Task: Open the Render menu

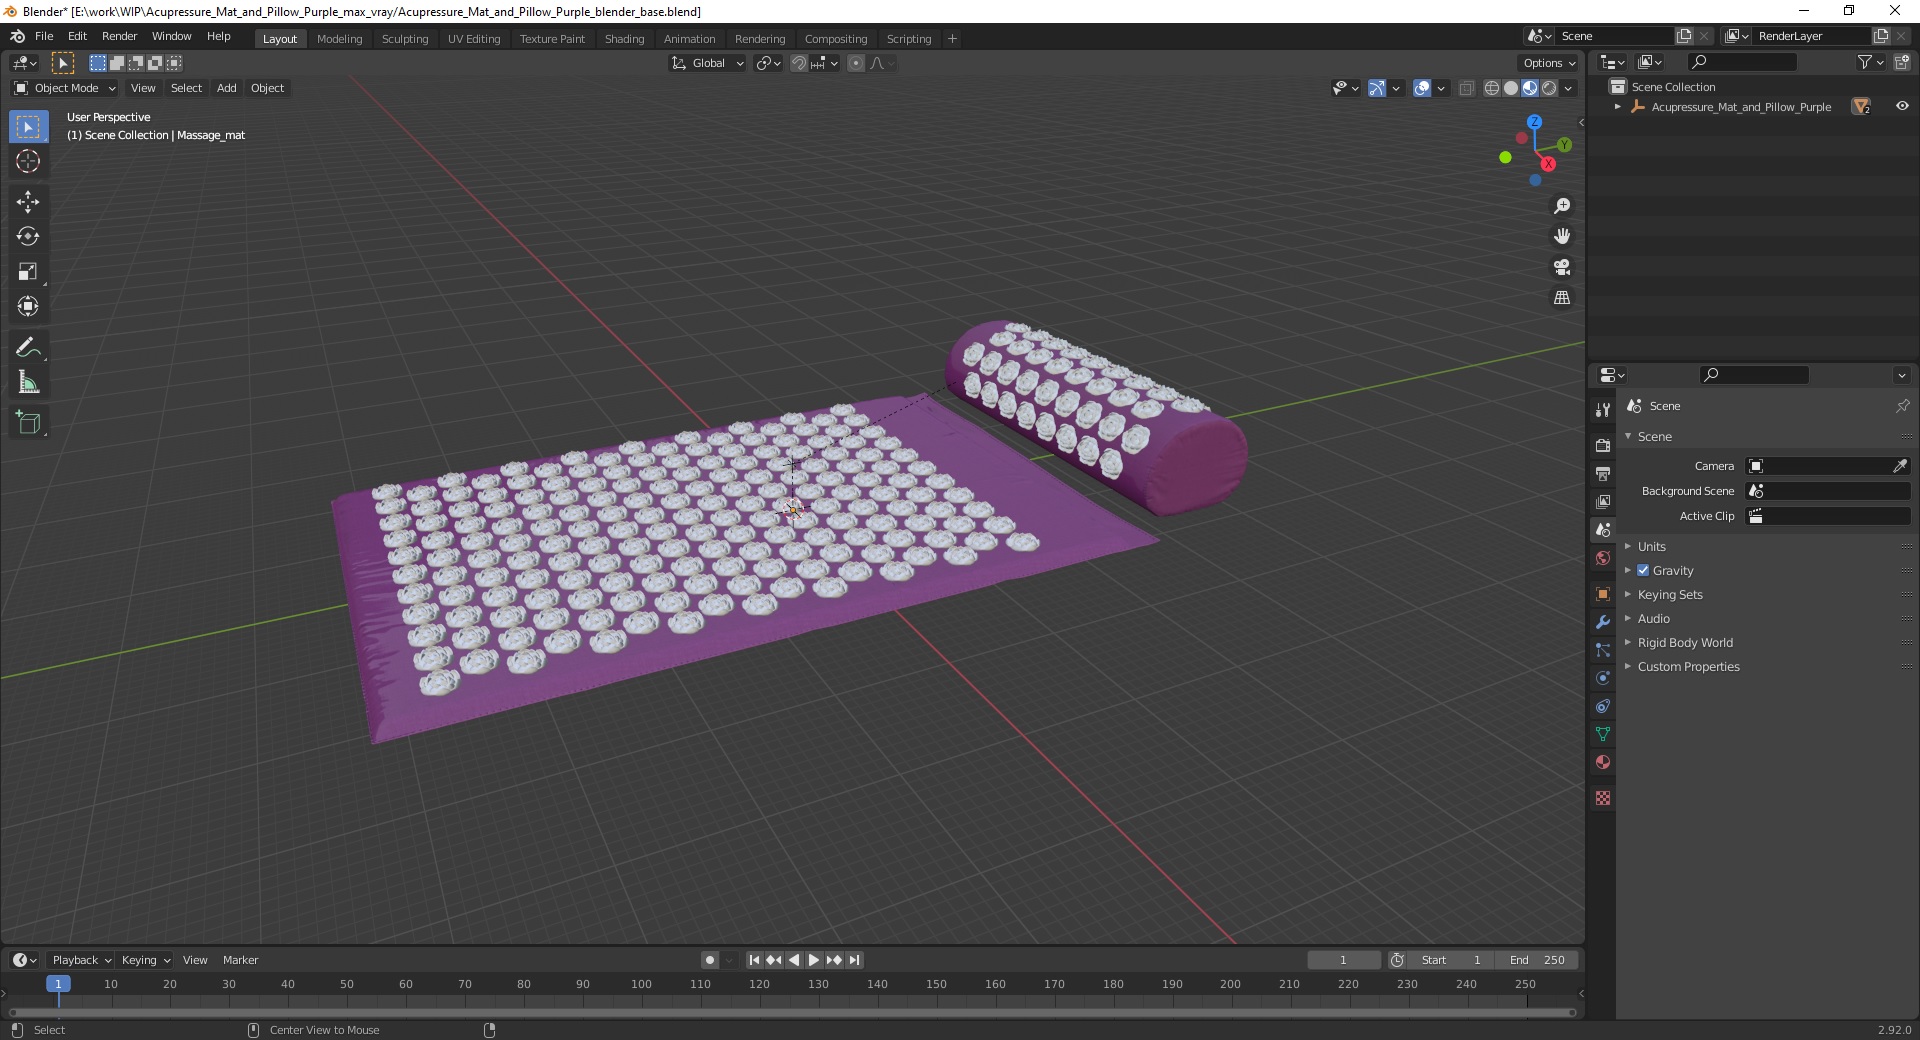Action: (x=119, y=36)
